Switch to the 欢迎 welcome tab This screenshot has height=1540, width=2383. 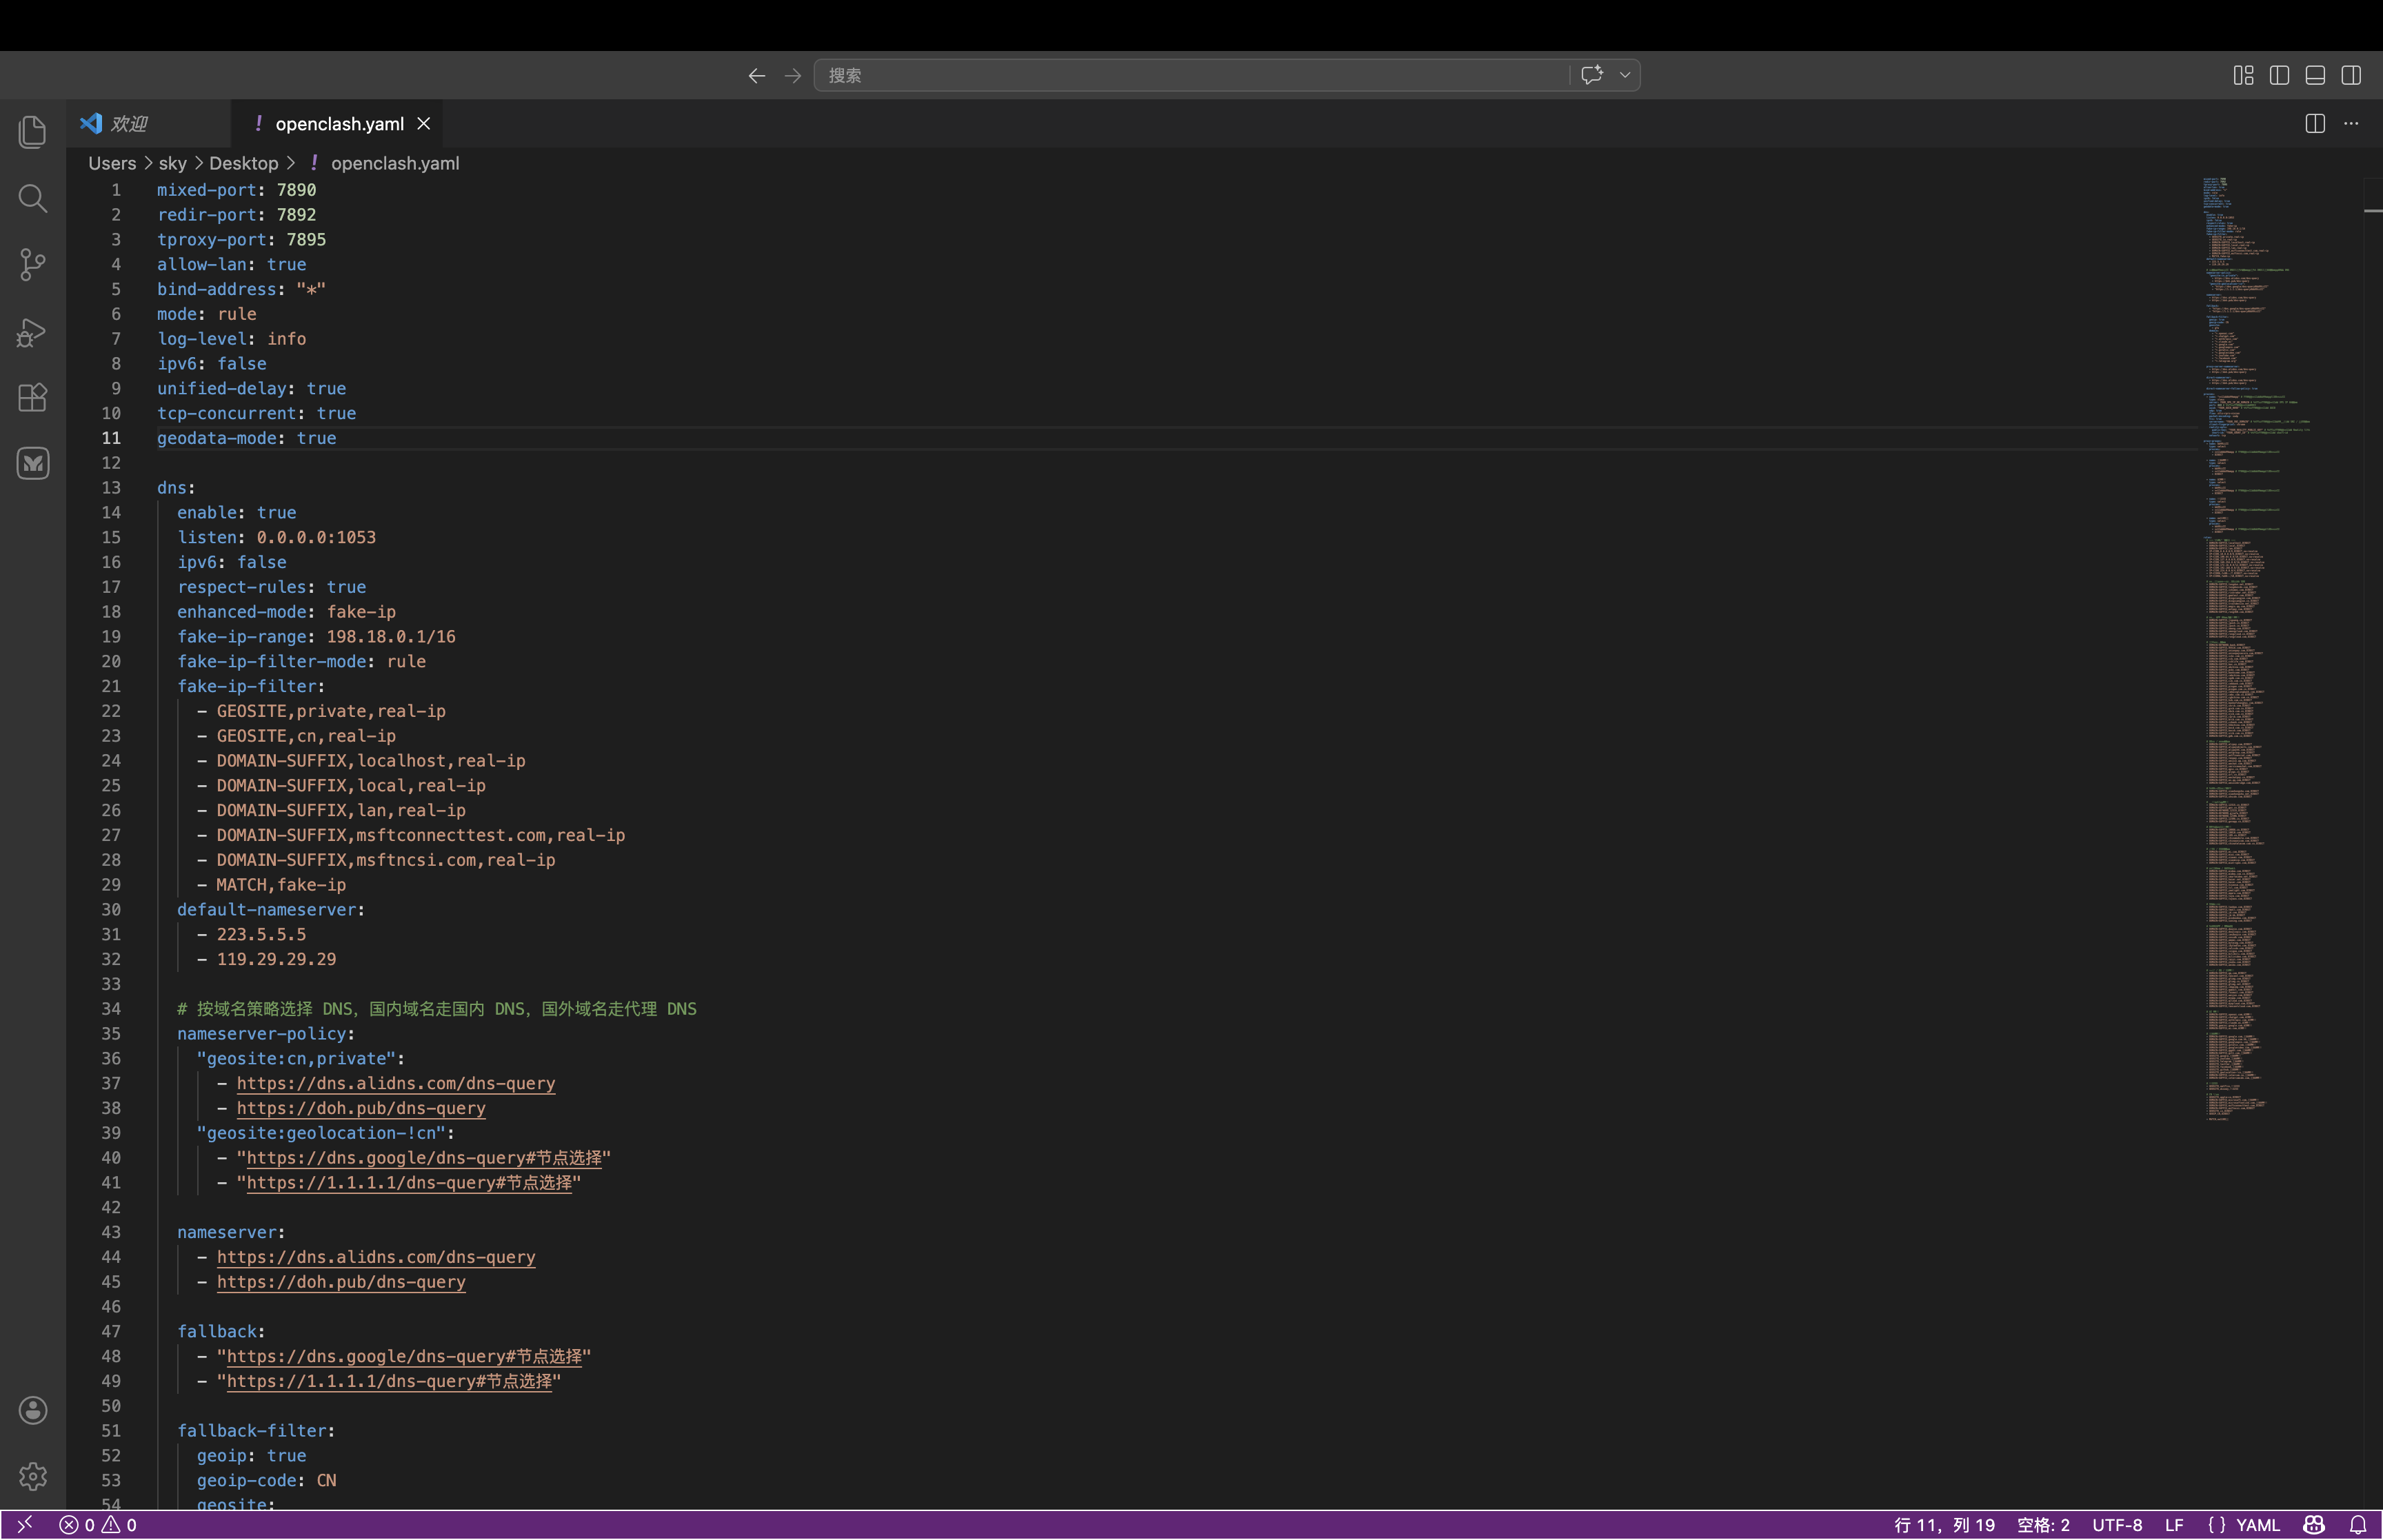click(130, 123)
